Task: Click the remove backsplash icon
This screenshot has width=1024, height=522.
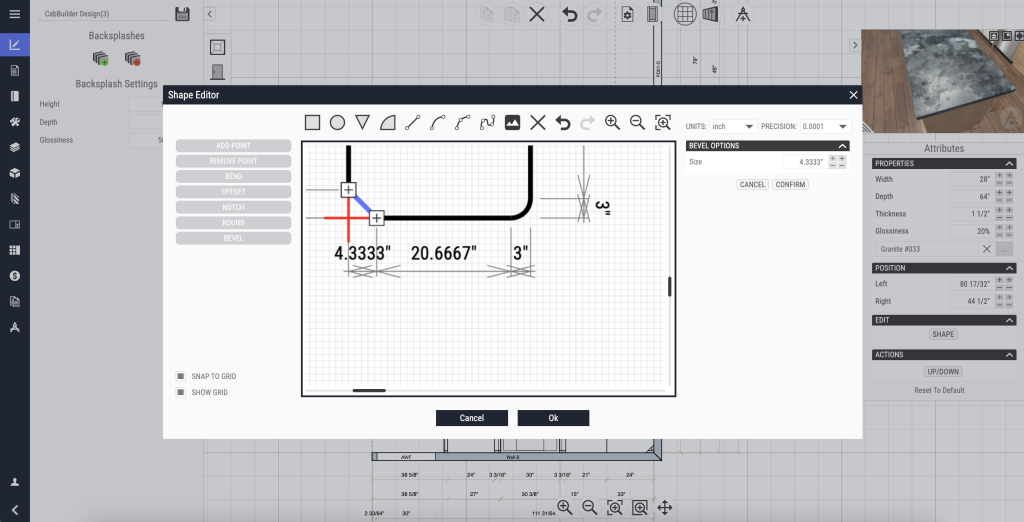Action: pyautogui.click(x=133, y=59)
